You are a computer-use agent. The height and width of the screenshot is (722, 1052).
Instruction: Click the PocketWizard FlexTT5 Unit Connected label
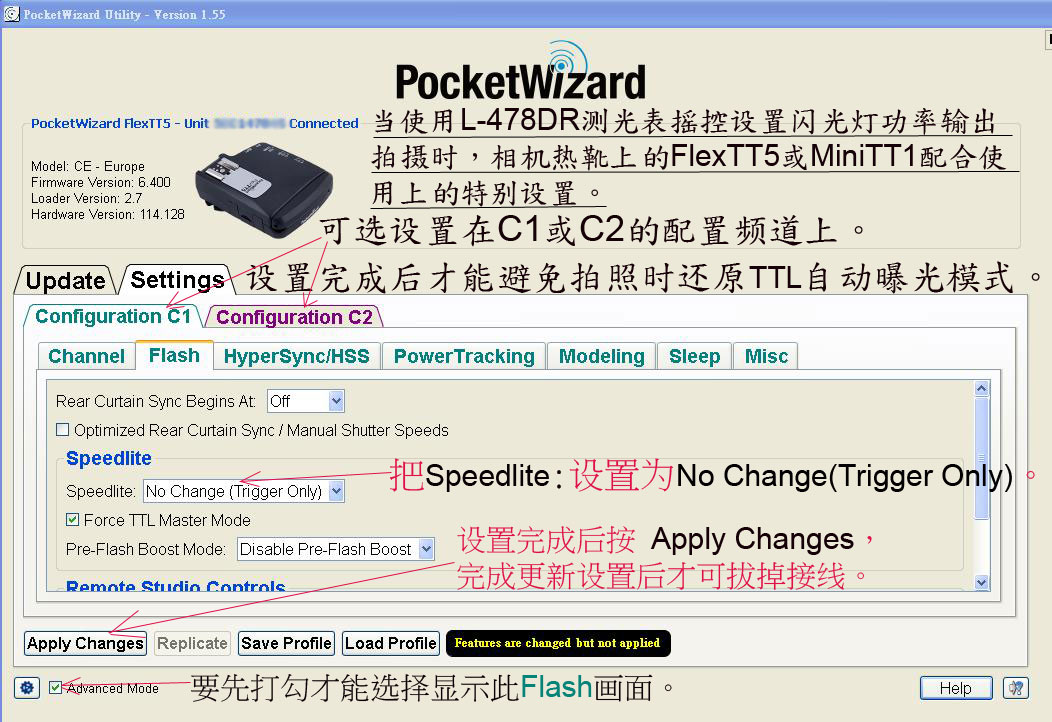point(195,123)
